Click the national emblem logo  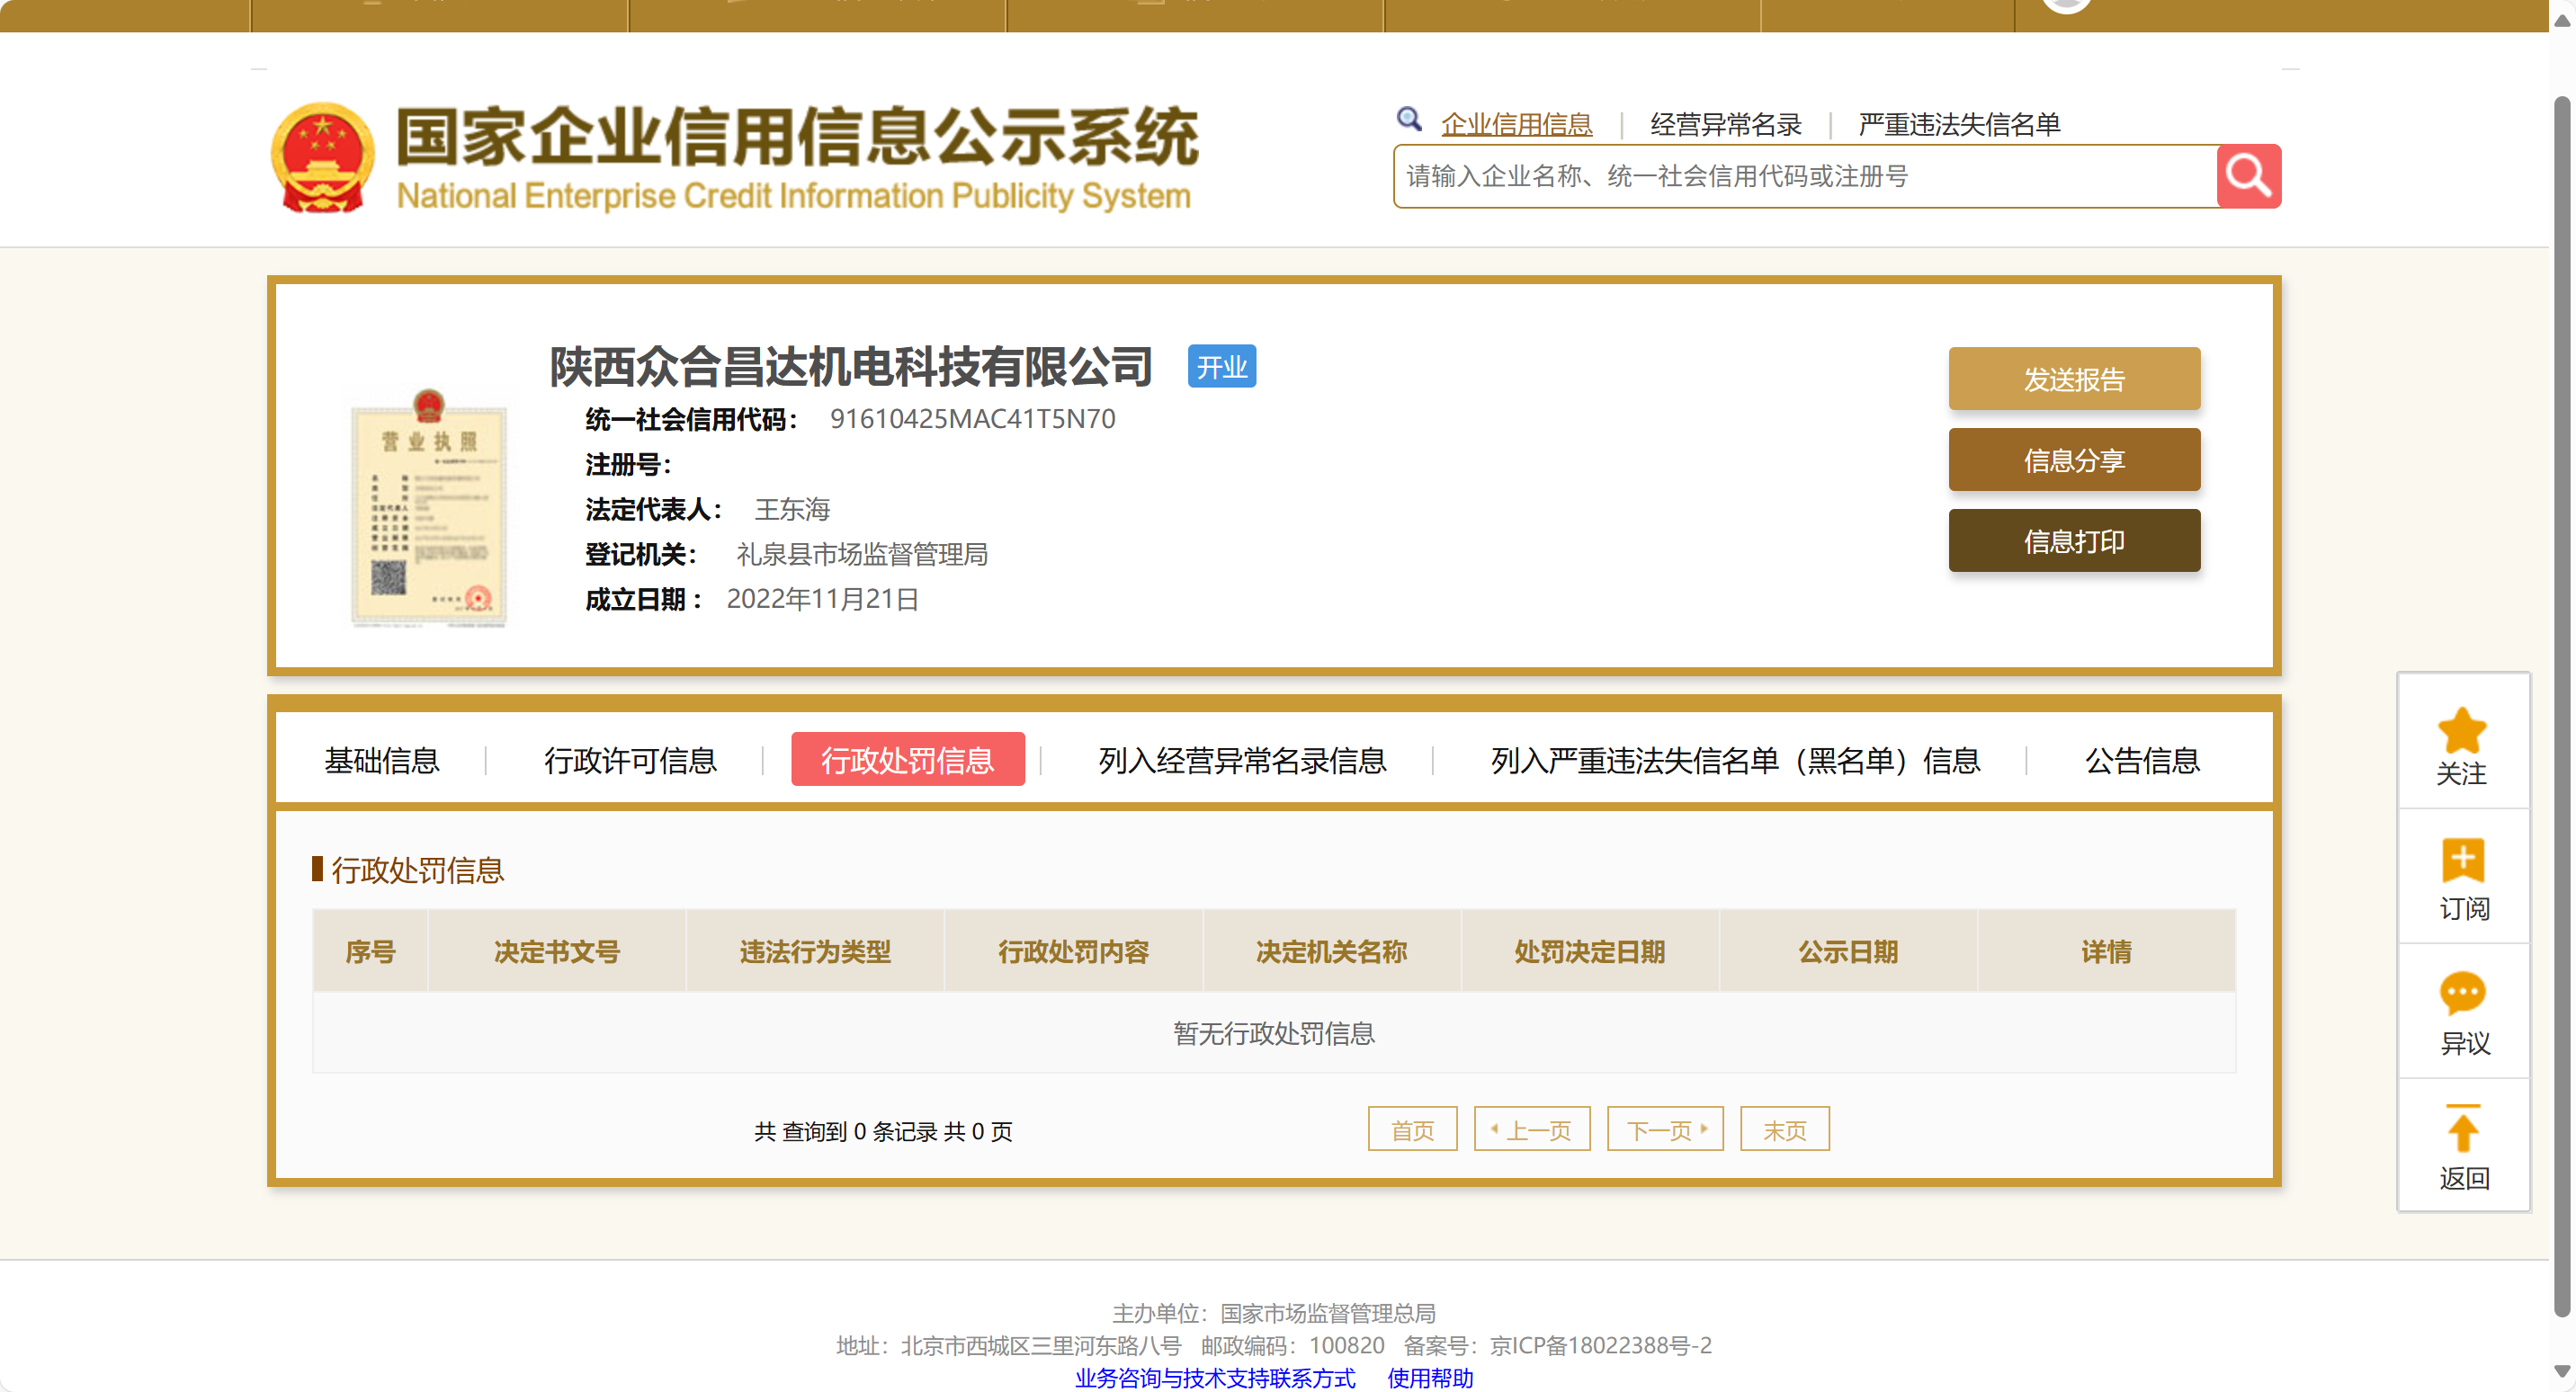(x=323, y=157)
